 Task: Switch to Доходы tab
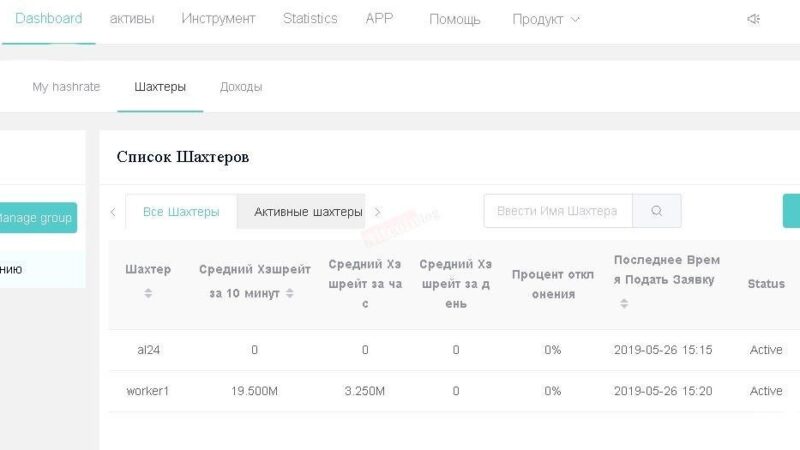(x=241, y=87)
